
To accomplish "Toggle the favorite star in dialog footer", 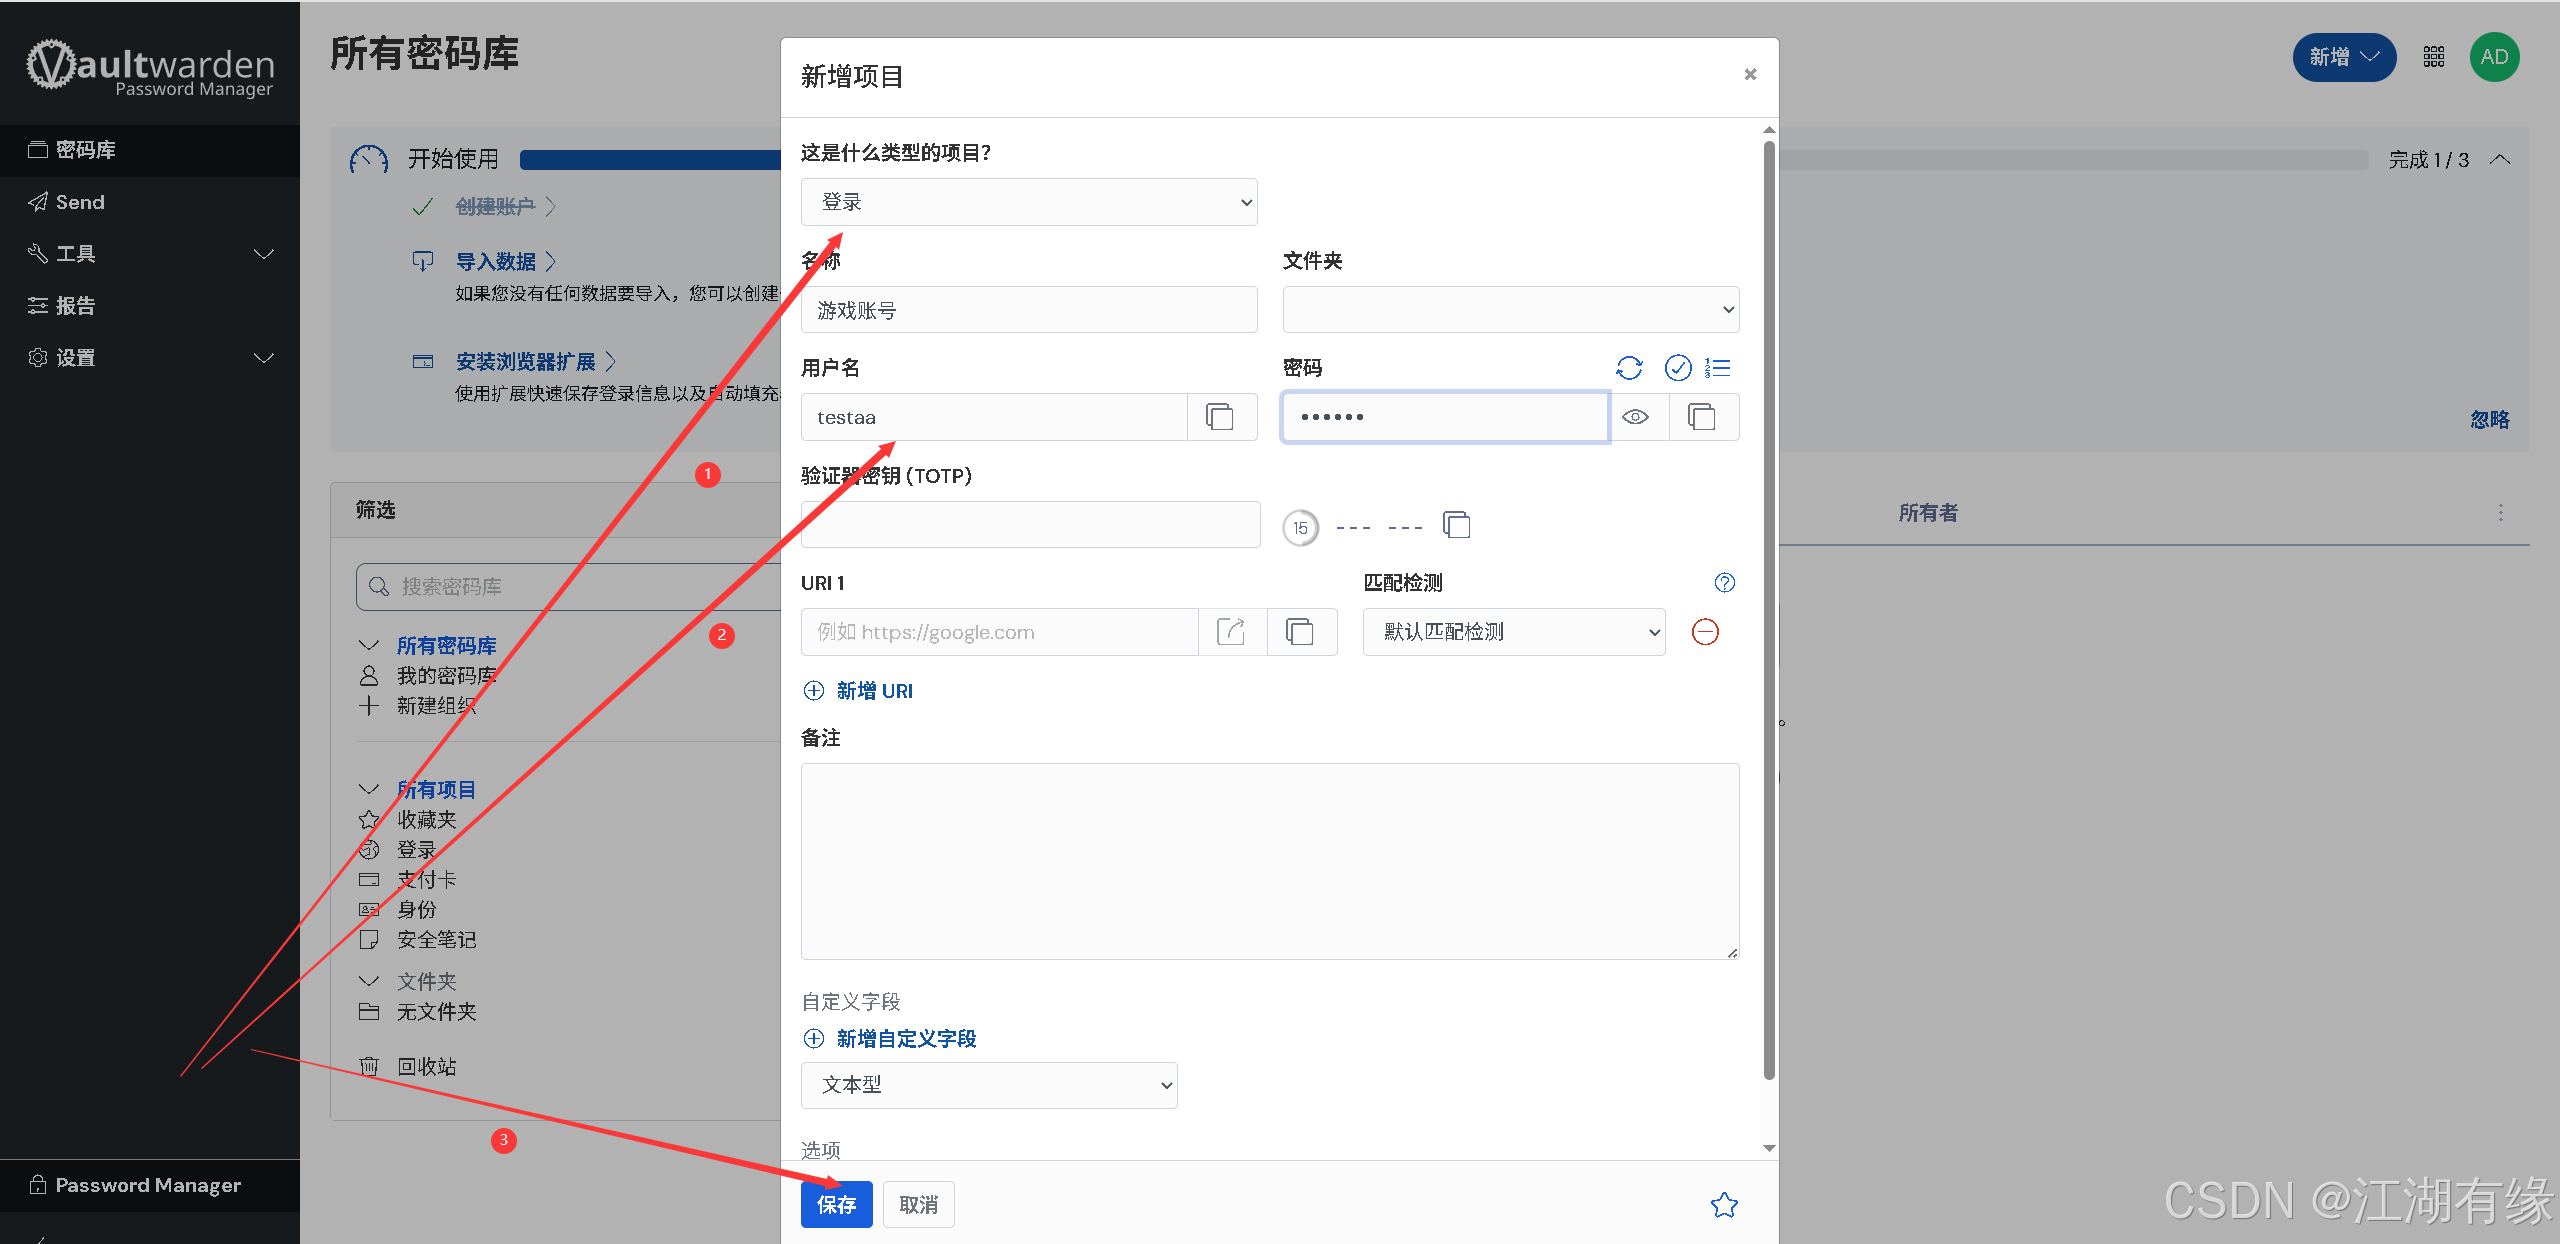I will tap(1724, 1205).
